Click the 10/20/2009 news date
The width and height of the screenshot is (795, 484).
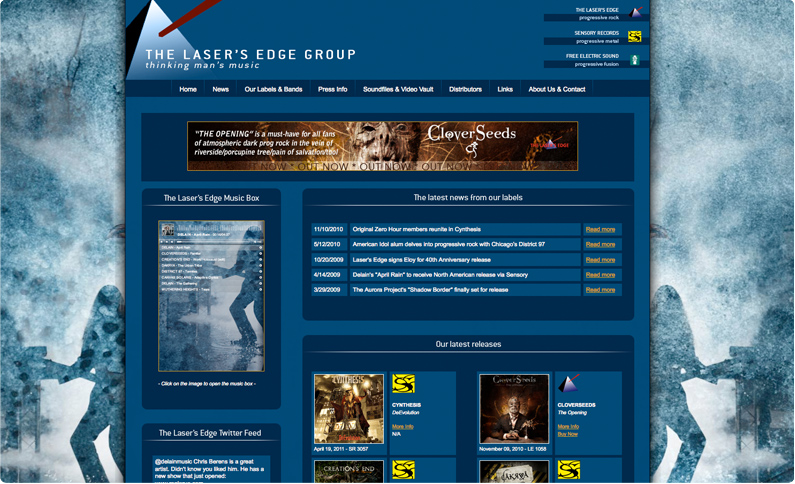(329, 260)
